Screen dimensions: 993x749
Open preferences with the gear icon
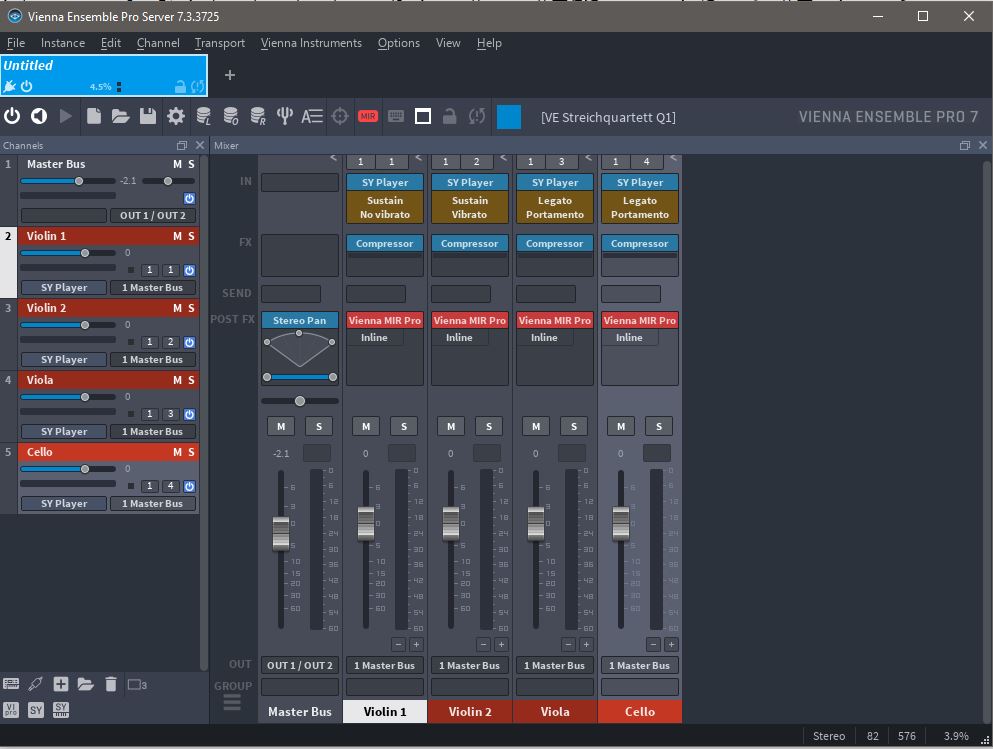click(x=175, y=116)
